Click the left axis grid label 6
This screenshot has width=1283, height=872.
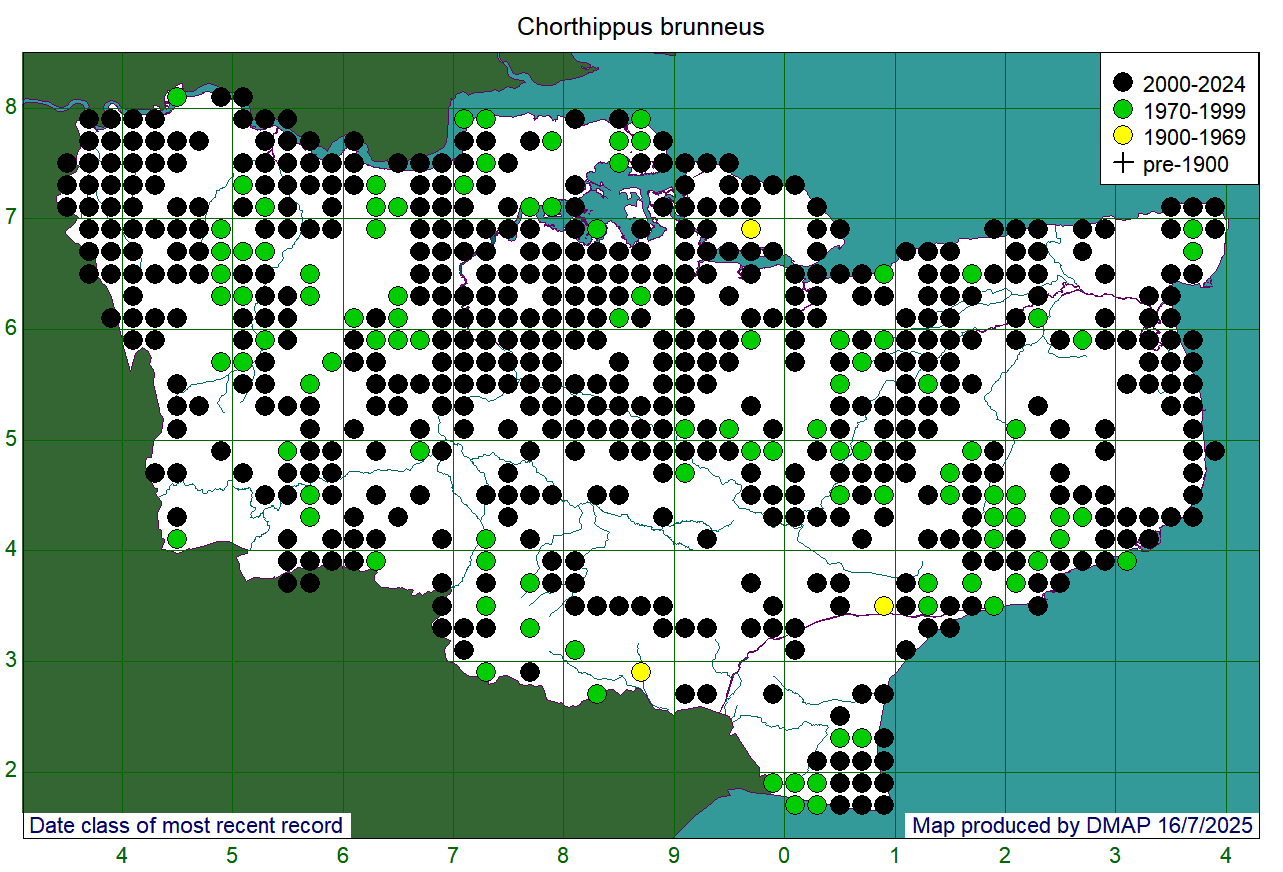point(10,329)
